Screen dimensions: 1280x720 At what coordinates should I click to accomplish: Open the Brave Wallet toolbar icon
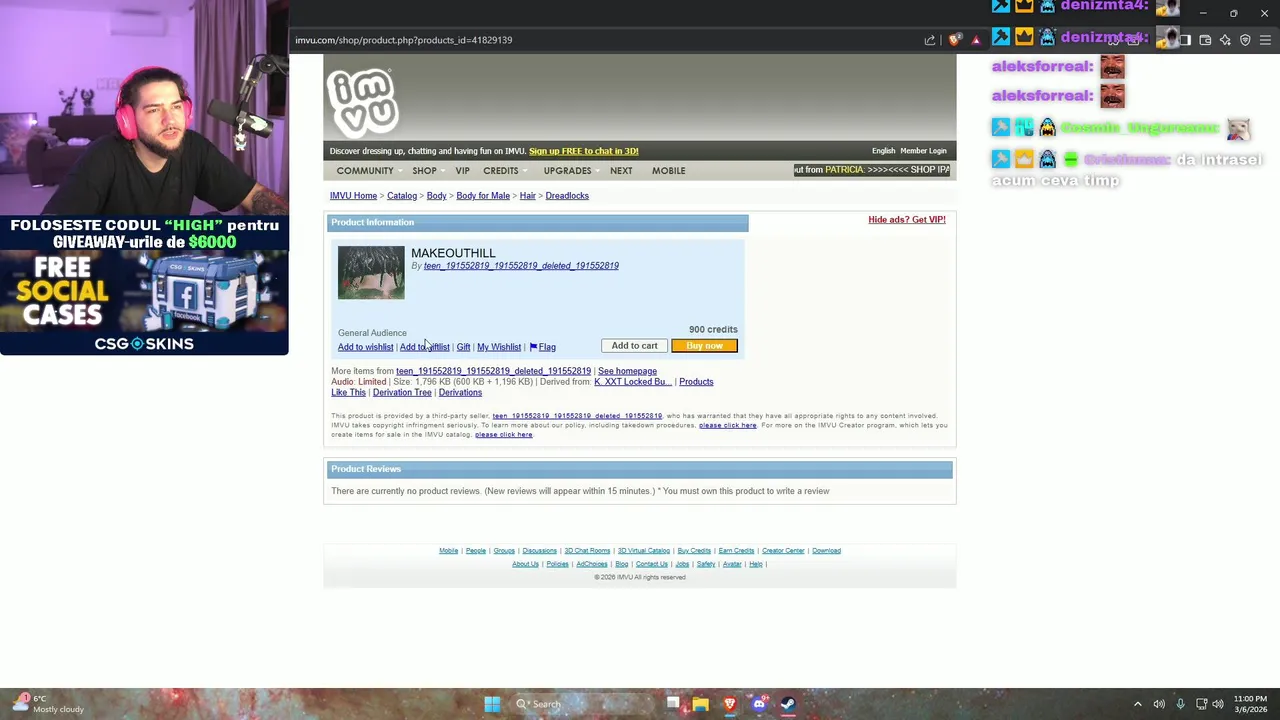pyautogui.click(x=1205, y=40)
